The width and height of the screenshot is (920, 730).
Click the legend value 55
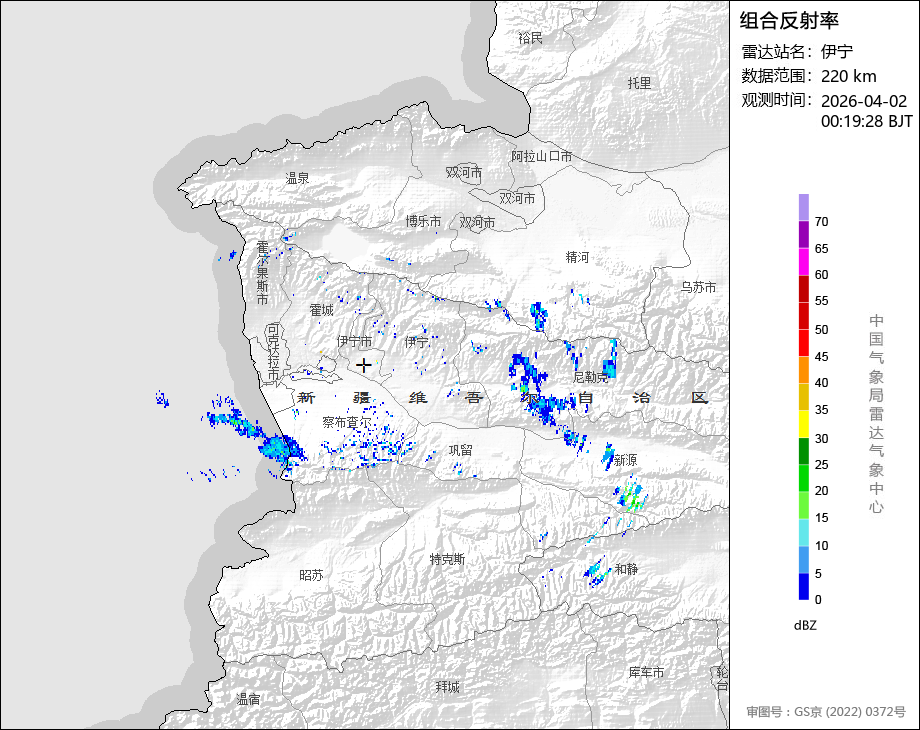(821, 301)
